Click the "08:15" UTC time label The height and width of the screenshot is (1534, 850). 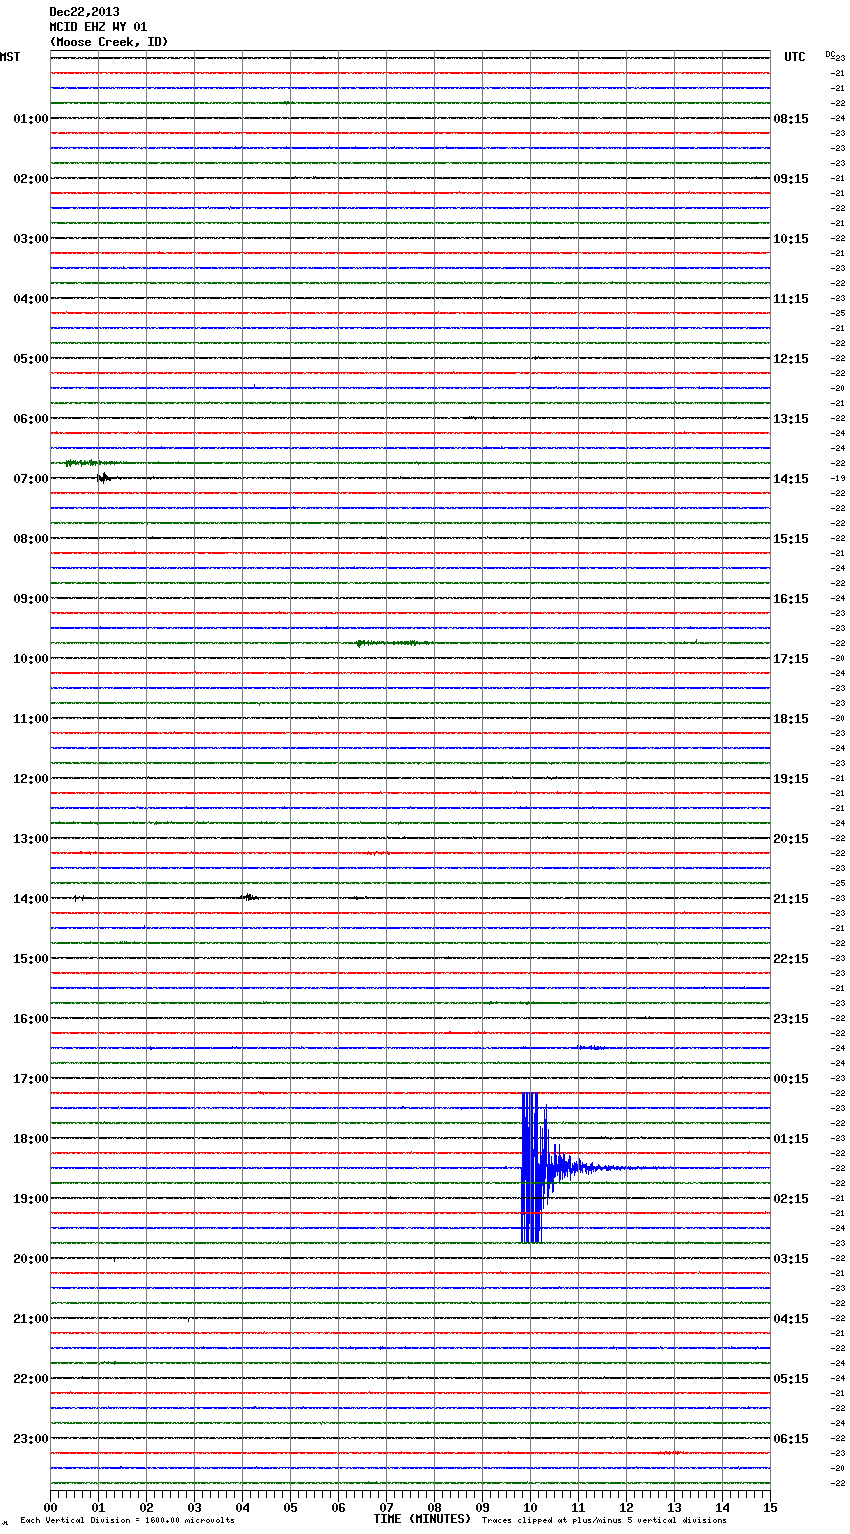click(791, 119)
